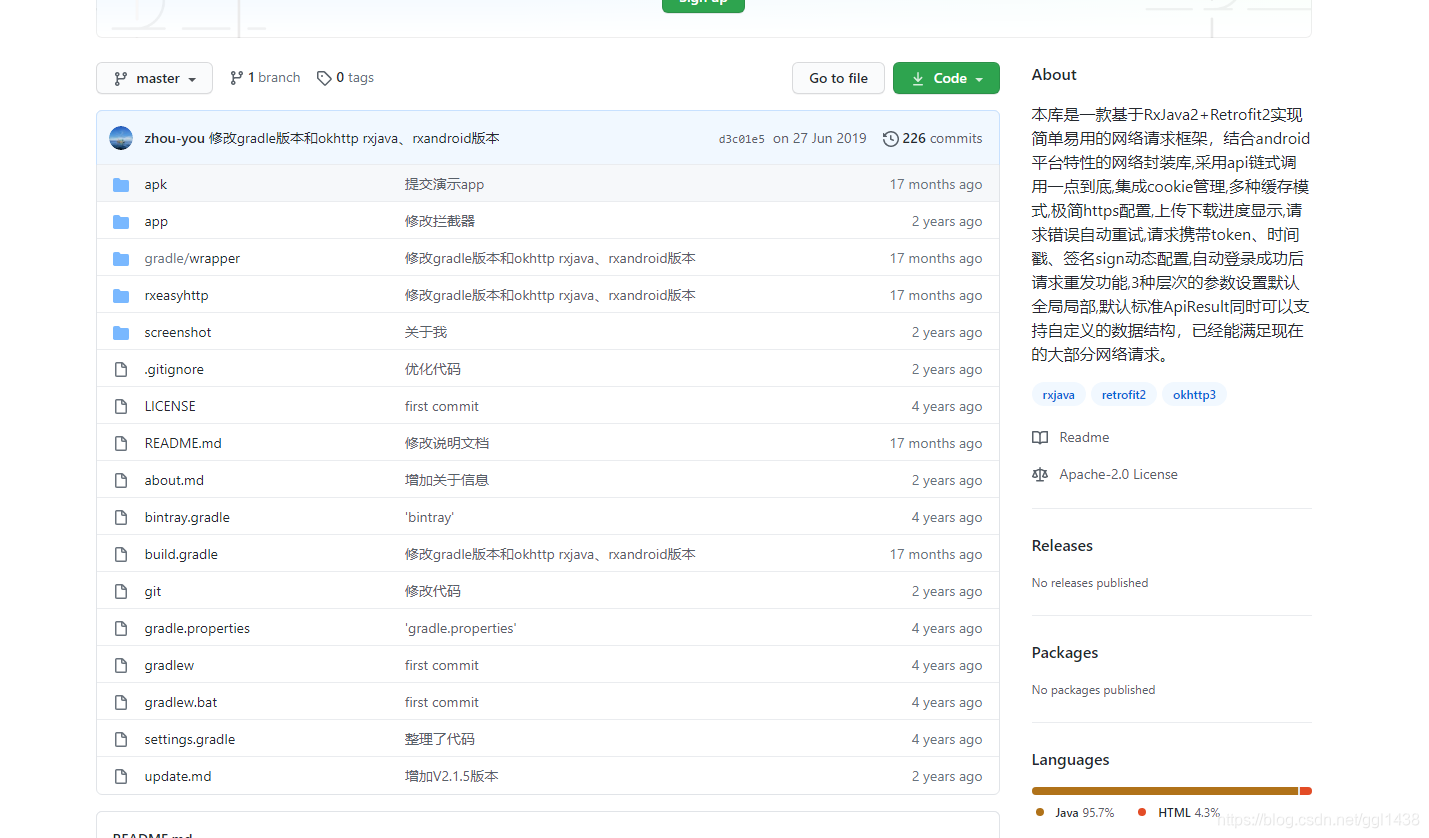1429x838 pixels.
Task: Open the Releases section heading
Action: click(x=1062, y=546)
